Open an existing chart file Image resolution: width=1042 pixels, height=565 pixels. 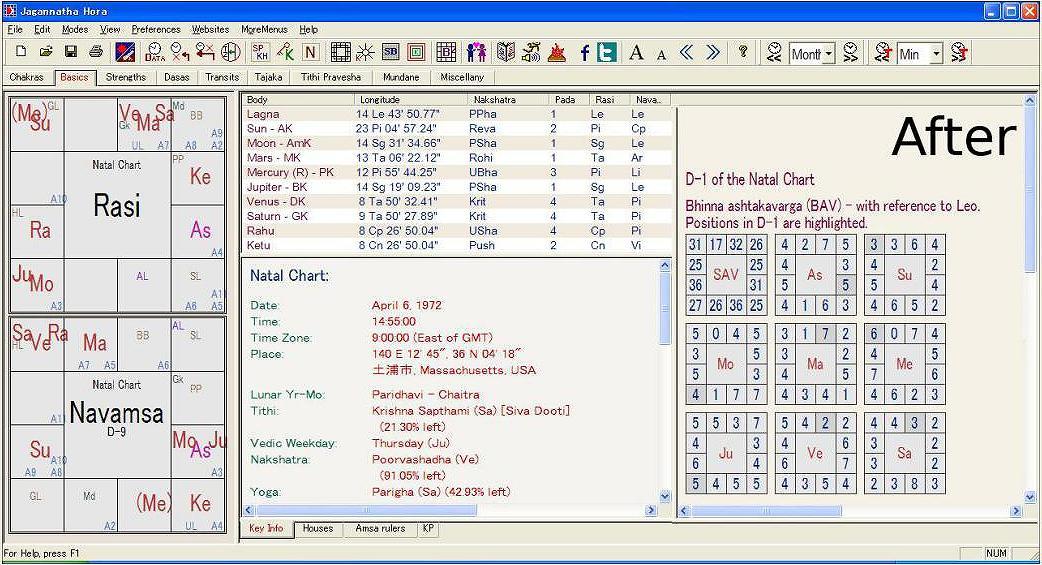(46, 52)
